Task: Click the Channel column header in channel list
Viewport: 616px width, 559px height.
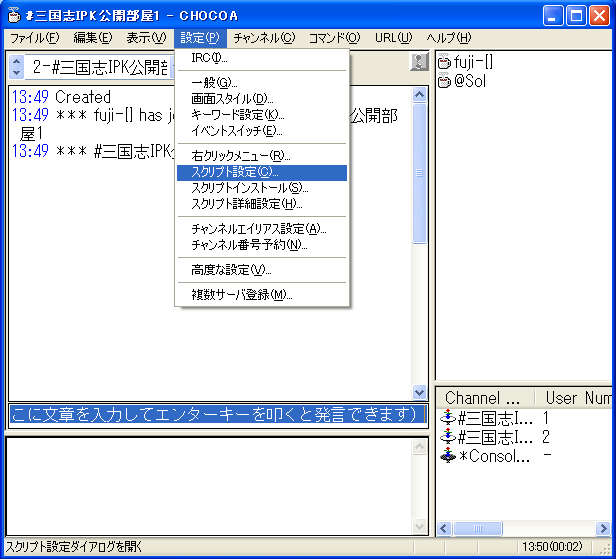Action: pos(483,398)
